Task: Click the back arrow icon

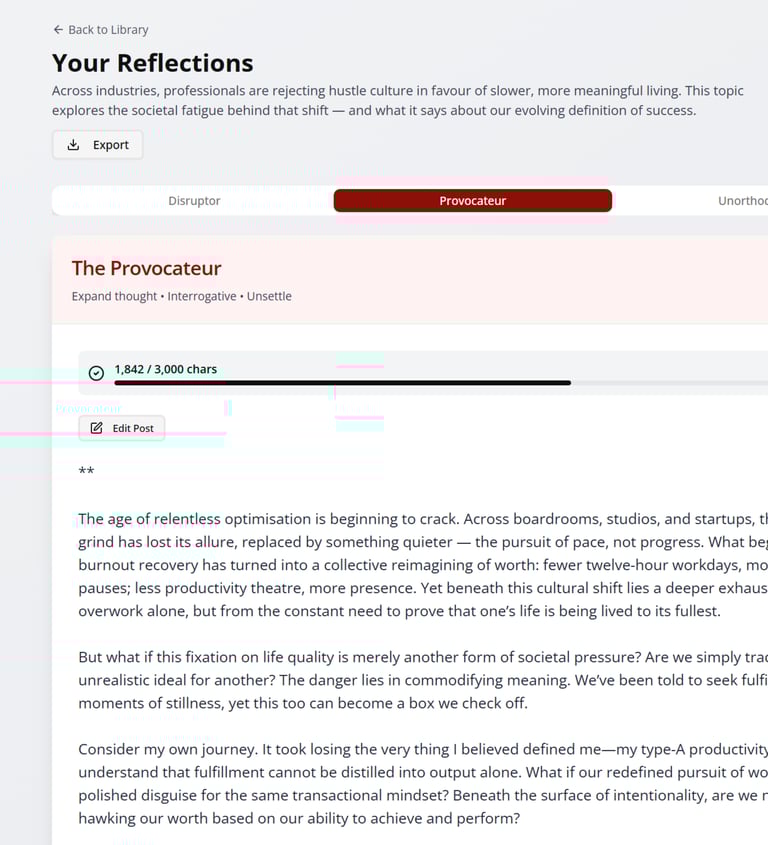Action: (x=58, y=30)
